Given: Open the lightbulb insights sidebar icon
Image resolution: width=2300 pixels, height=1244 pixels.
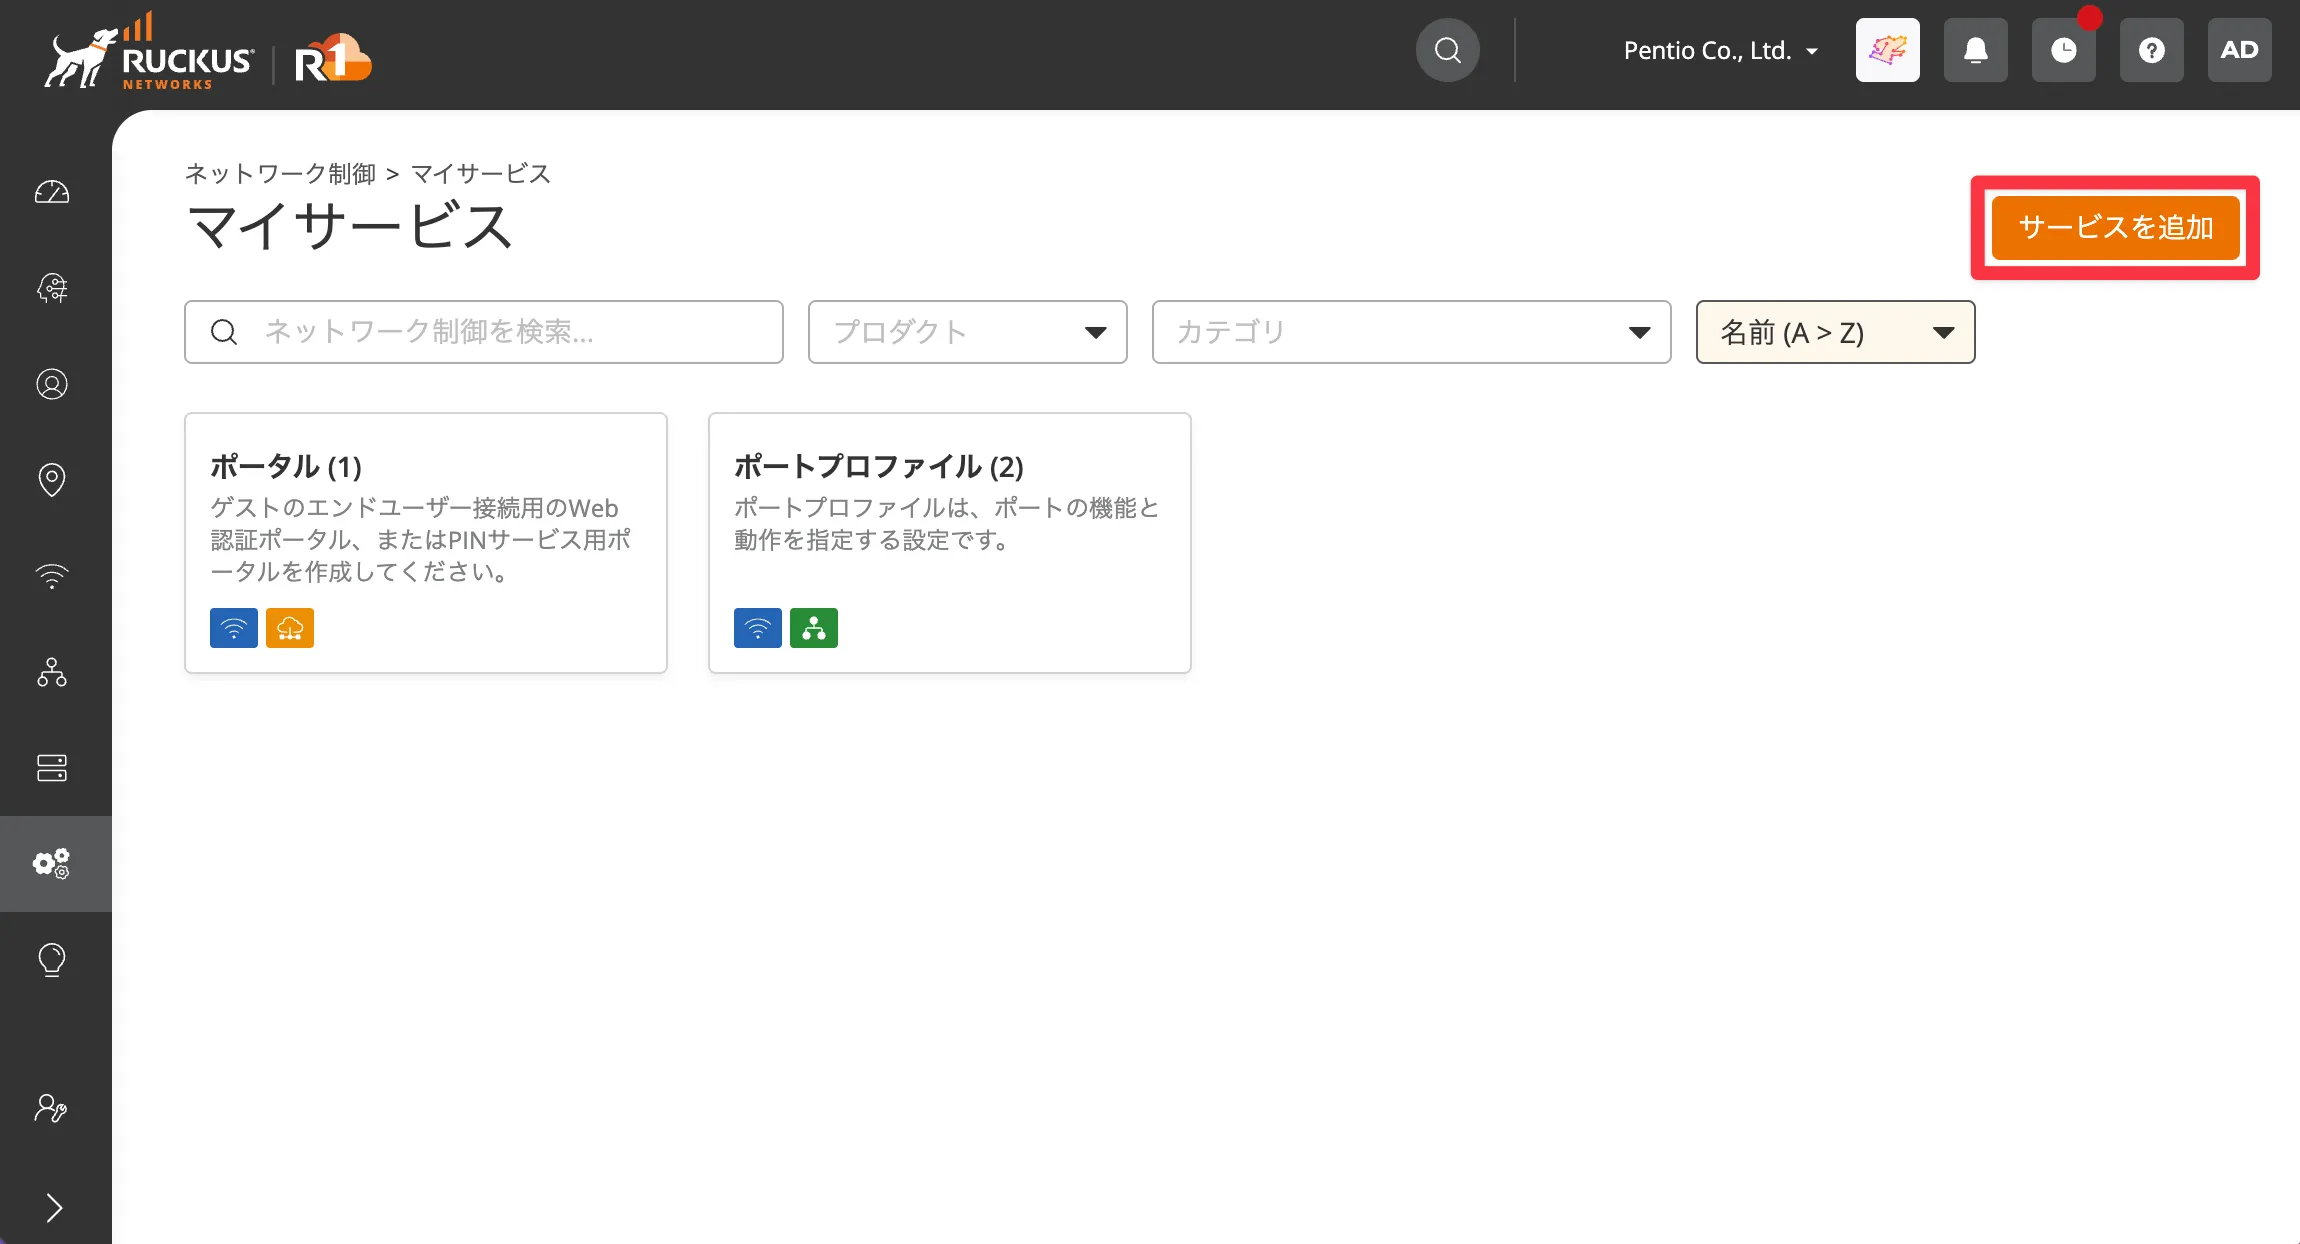Looking at the screenshot, I should (52, 960).
